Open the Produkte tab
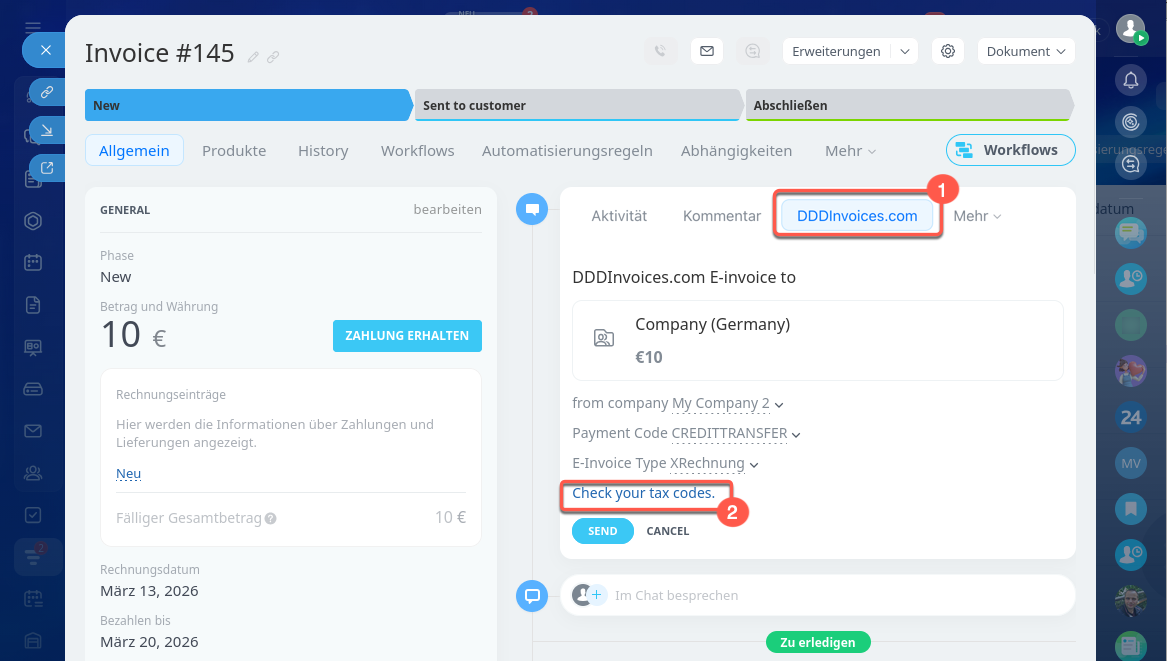 [x=234, y=150]
